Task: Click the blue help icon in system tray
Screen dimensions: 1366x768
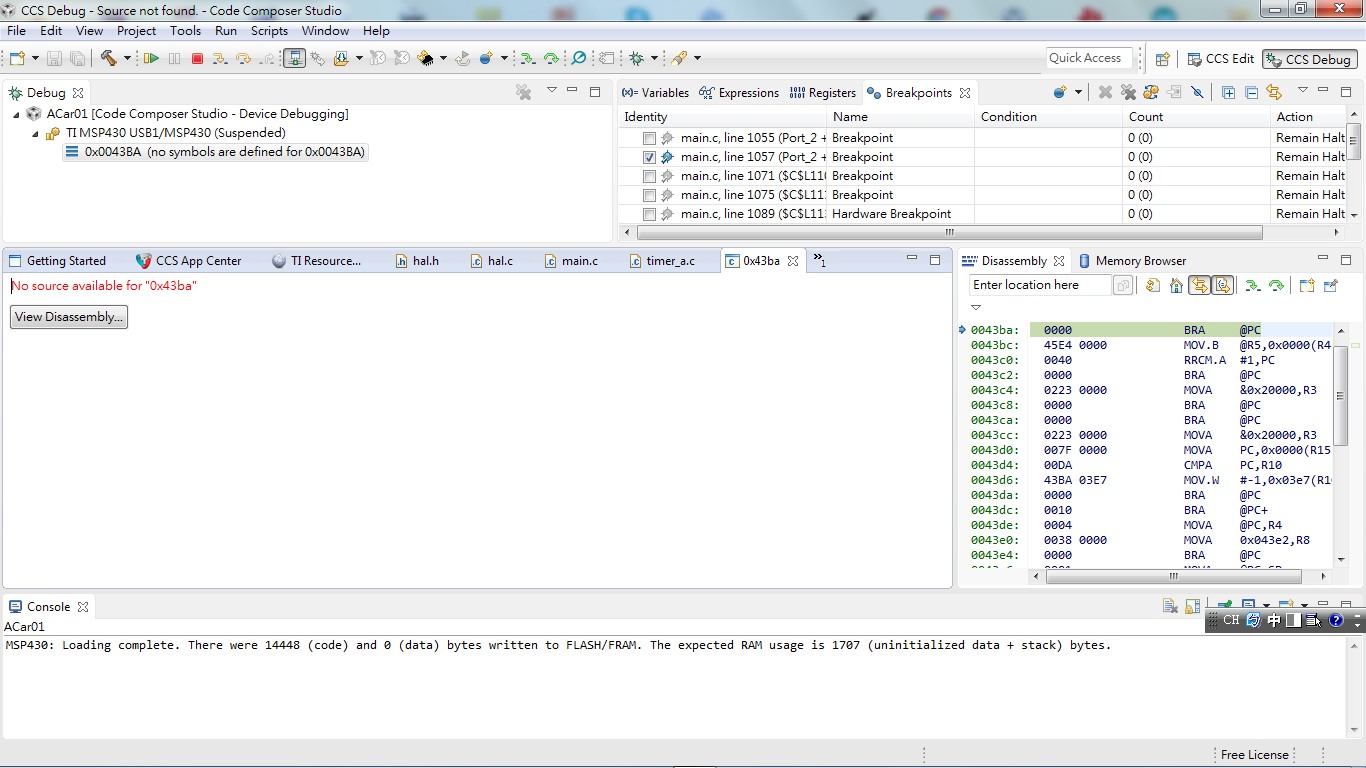Action: 1335,620
